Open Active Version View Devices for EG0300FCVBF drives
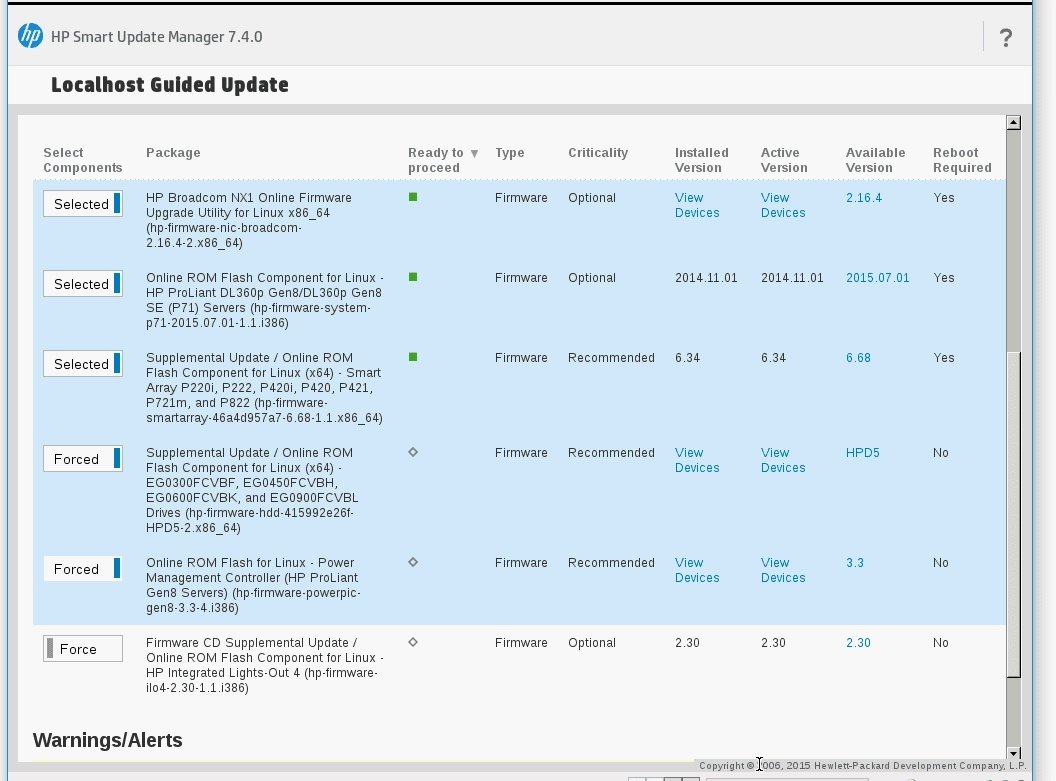The height and width of the screenshot is (781, 1056). (783, 460)
